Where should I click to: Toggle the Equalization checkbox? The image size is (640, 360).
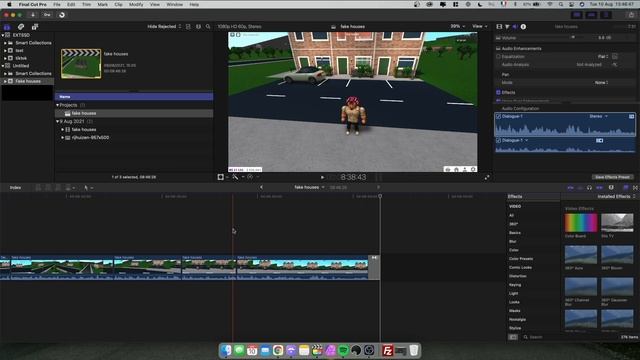point(498,57)
